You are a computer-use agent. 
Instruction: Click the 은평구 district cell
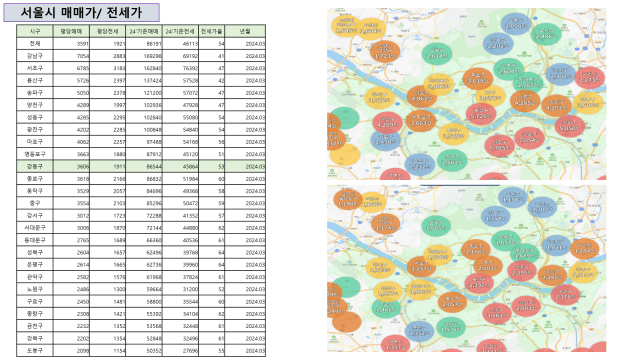pyautogui.click(x=35, y=264)
